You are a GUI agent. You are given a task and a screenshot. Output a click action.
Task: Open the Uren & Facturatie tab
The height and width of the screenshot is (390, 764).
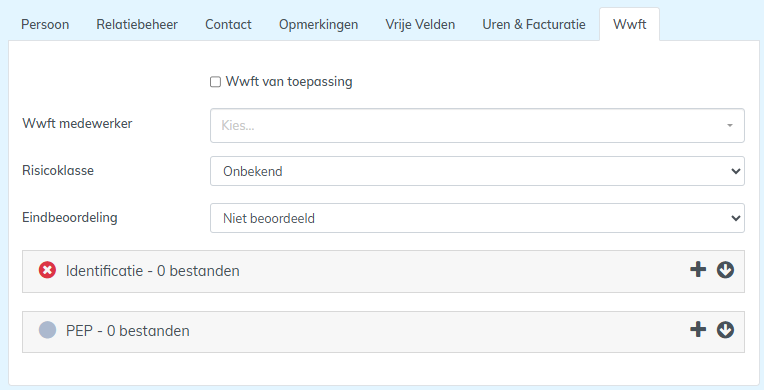pyautogui.click(x=534, y=24)
